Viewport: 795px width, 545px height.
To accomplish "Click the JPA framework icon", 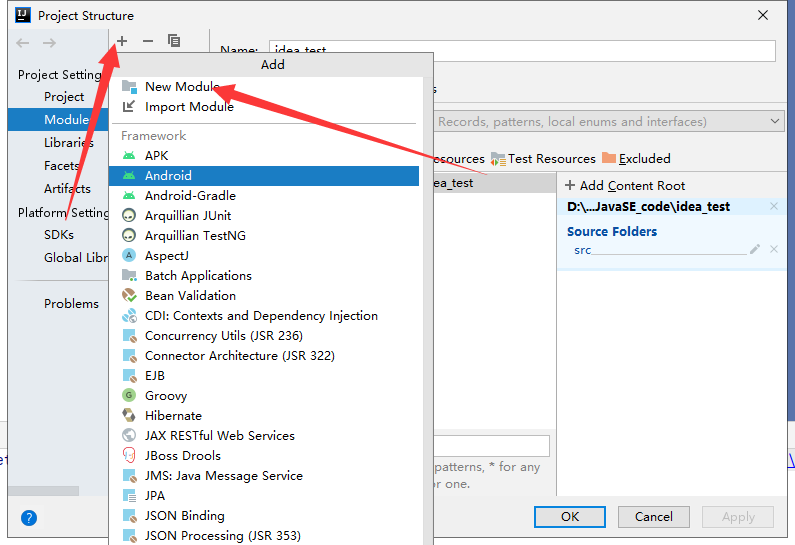I will [x=129, y=496].
